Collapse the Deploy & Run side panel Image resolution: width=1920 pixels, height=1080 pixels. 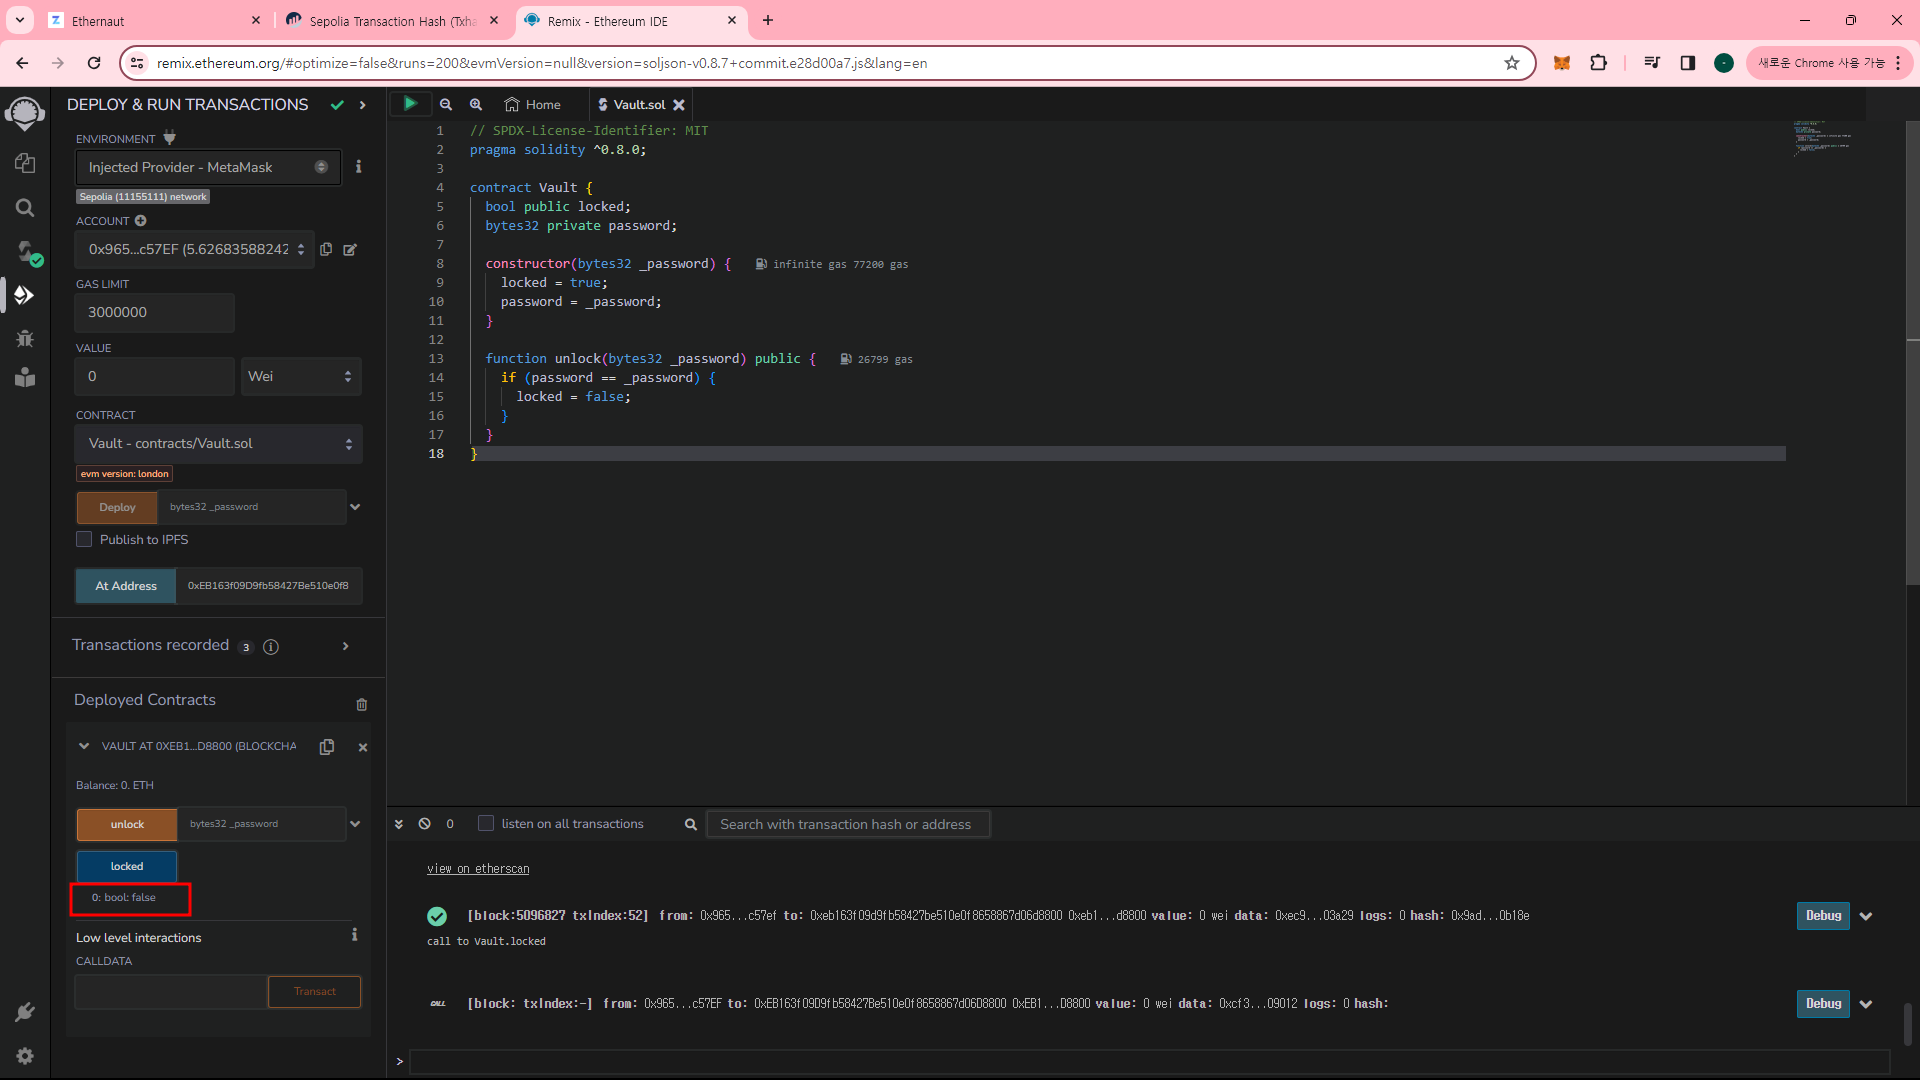coord(363,105)
